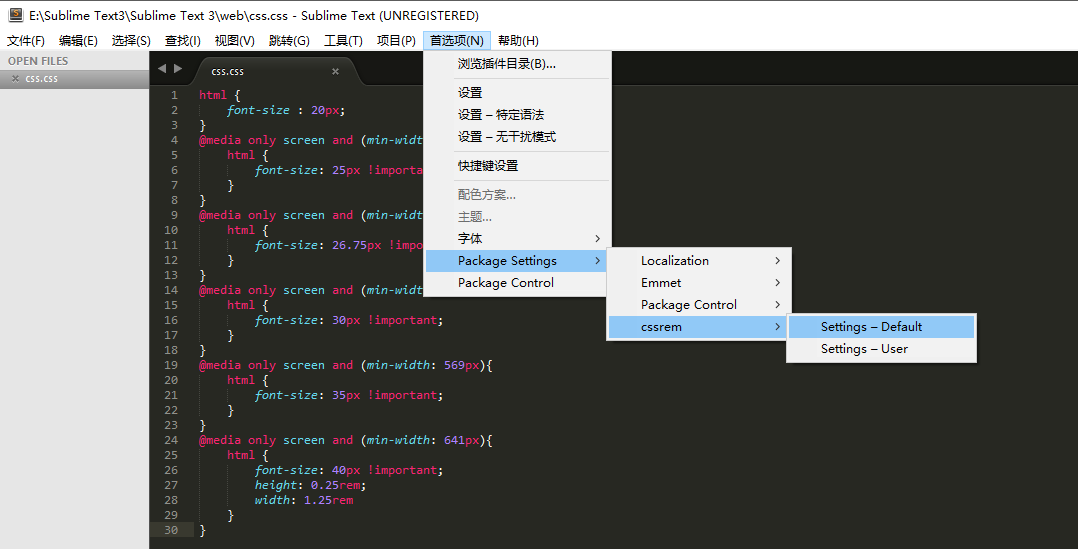Open the 项目(P) menu

(x=396, y=41)
